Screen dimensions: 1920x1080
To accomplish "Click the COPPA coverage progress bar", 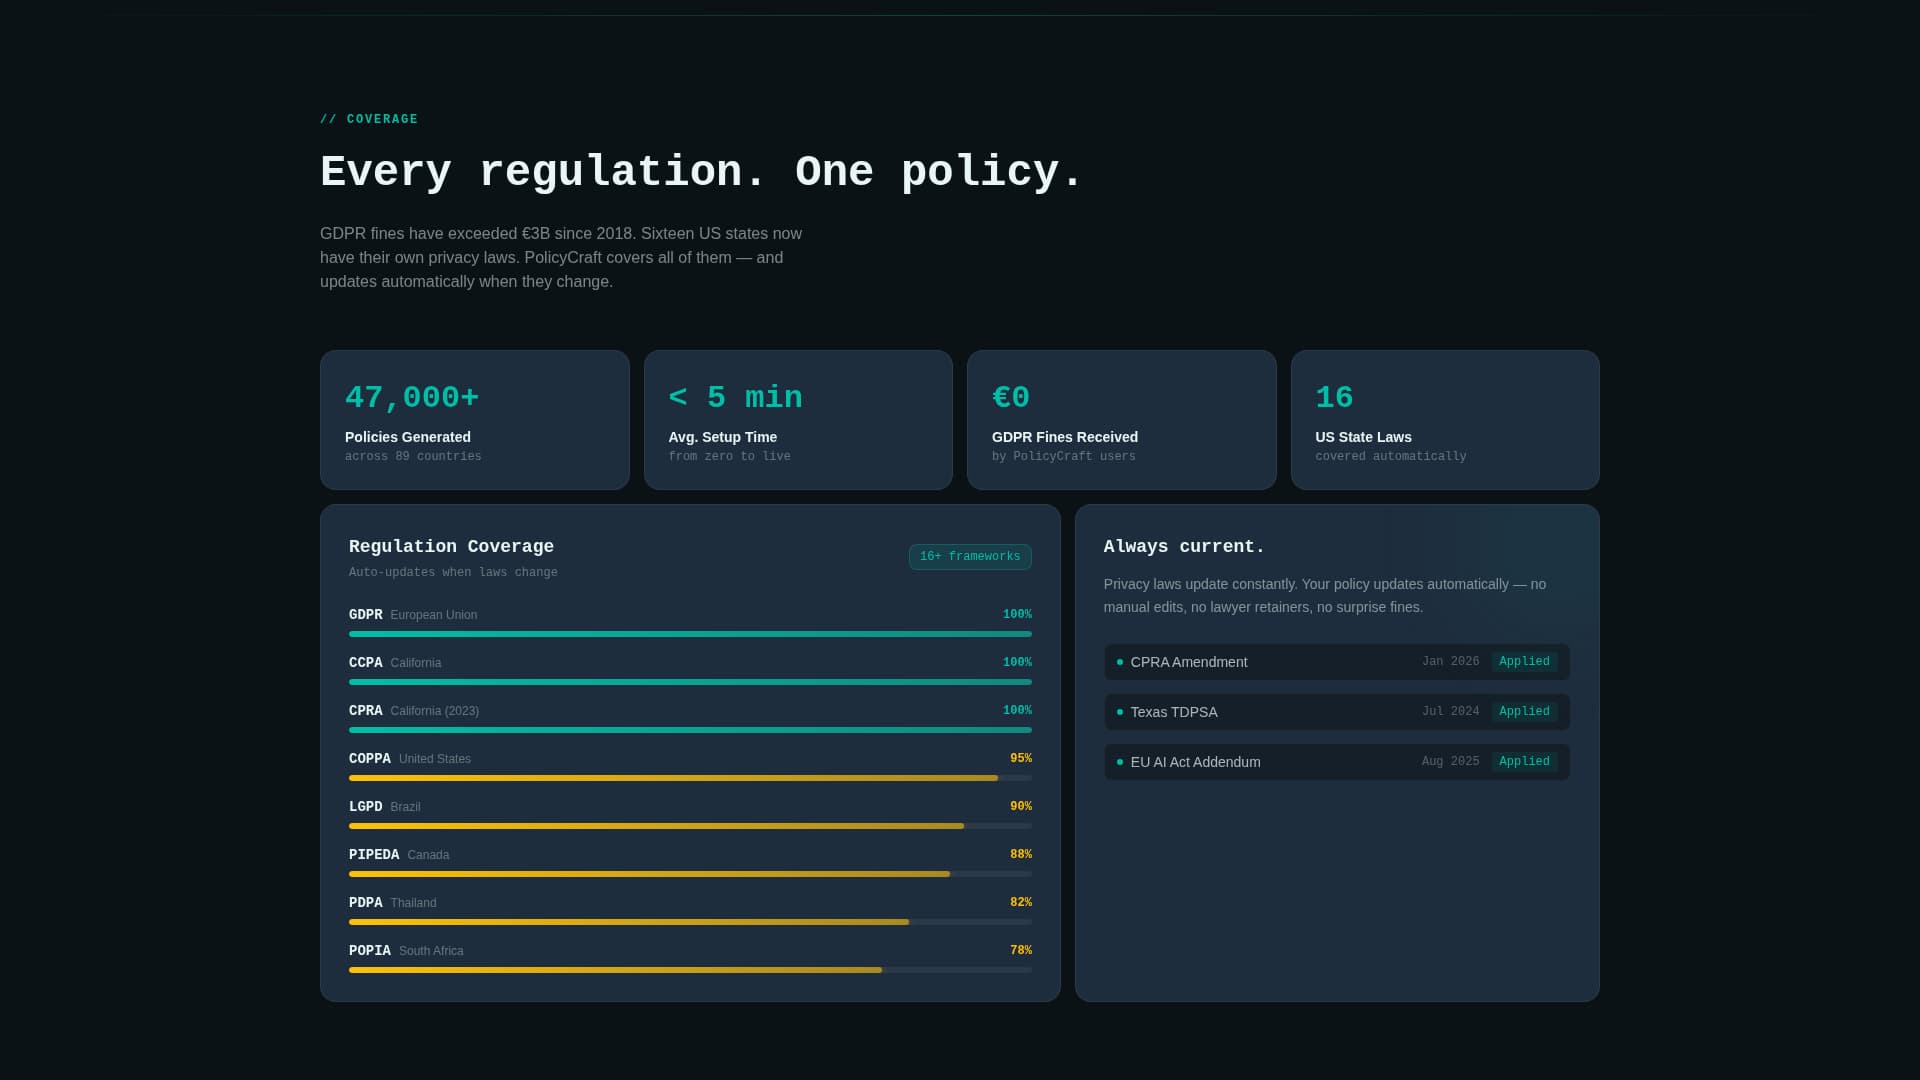I will point(690,778).
